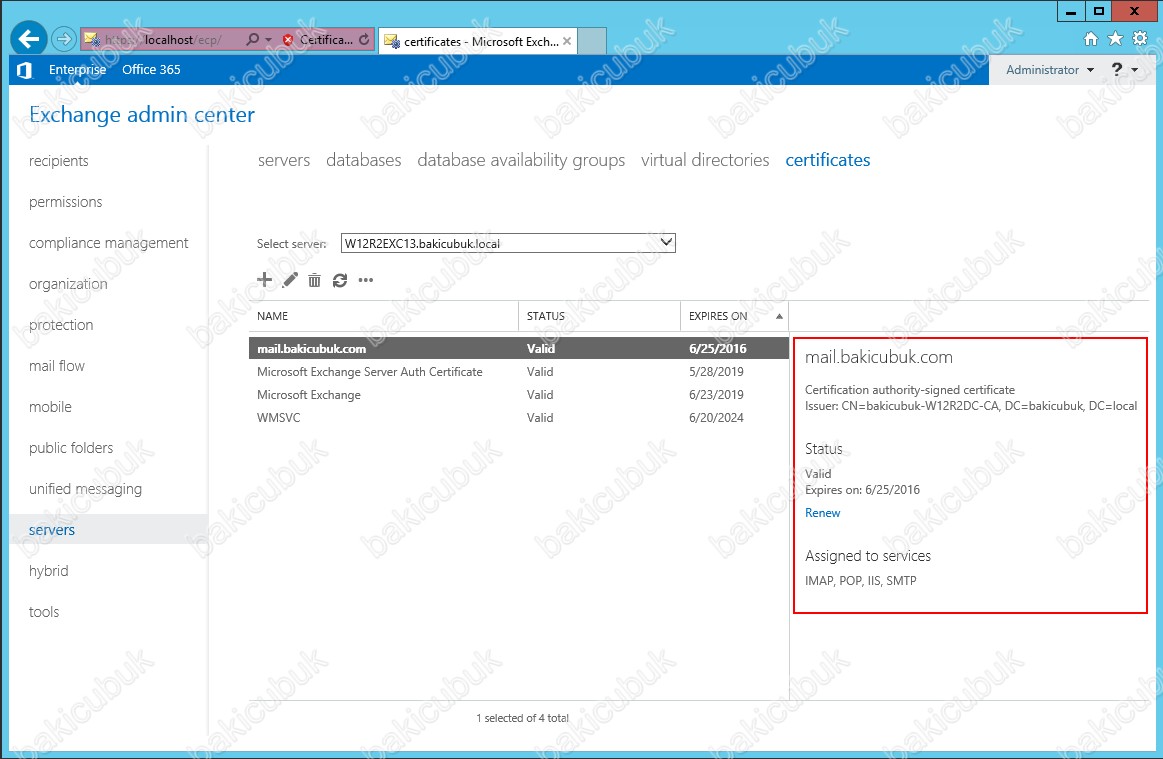Image resolution: width=1163 pixels, height=759 pixels.
Task: Expand the address bar autocomplete dropdown arrow
Action: pos(268,40)
